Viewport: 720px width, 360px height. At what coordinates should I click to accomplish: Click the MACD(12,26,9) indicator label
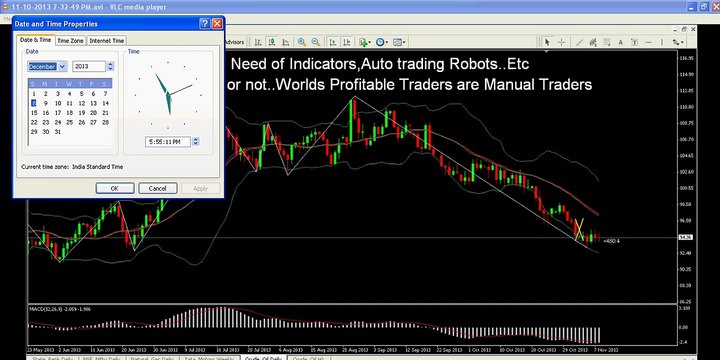tap(60, 309)
